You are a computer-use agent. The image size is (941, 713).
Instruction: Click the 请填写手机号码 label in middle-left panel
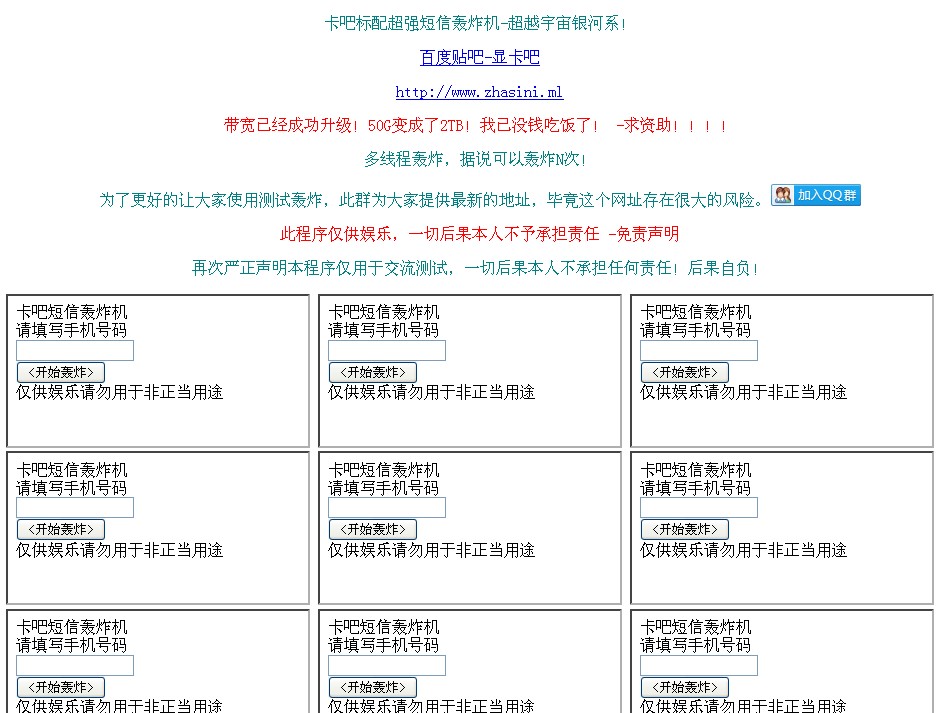[x=71, y=488]
